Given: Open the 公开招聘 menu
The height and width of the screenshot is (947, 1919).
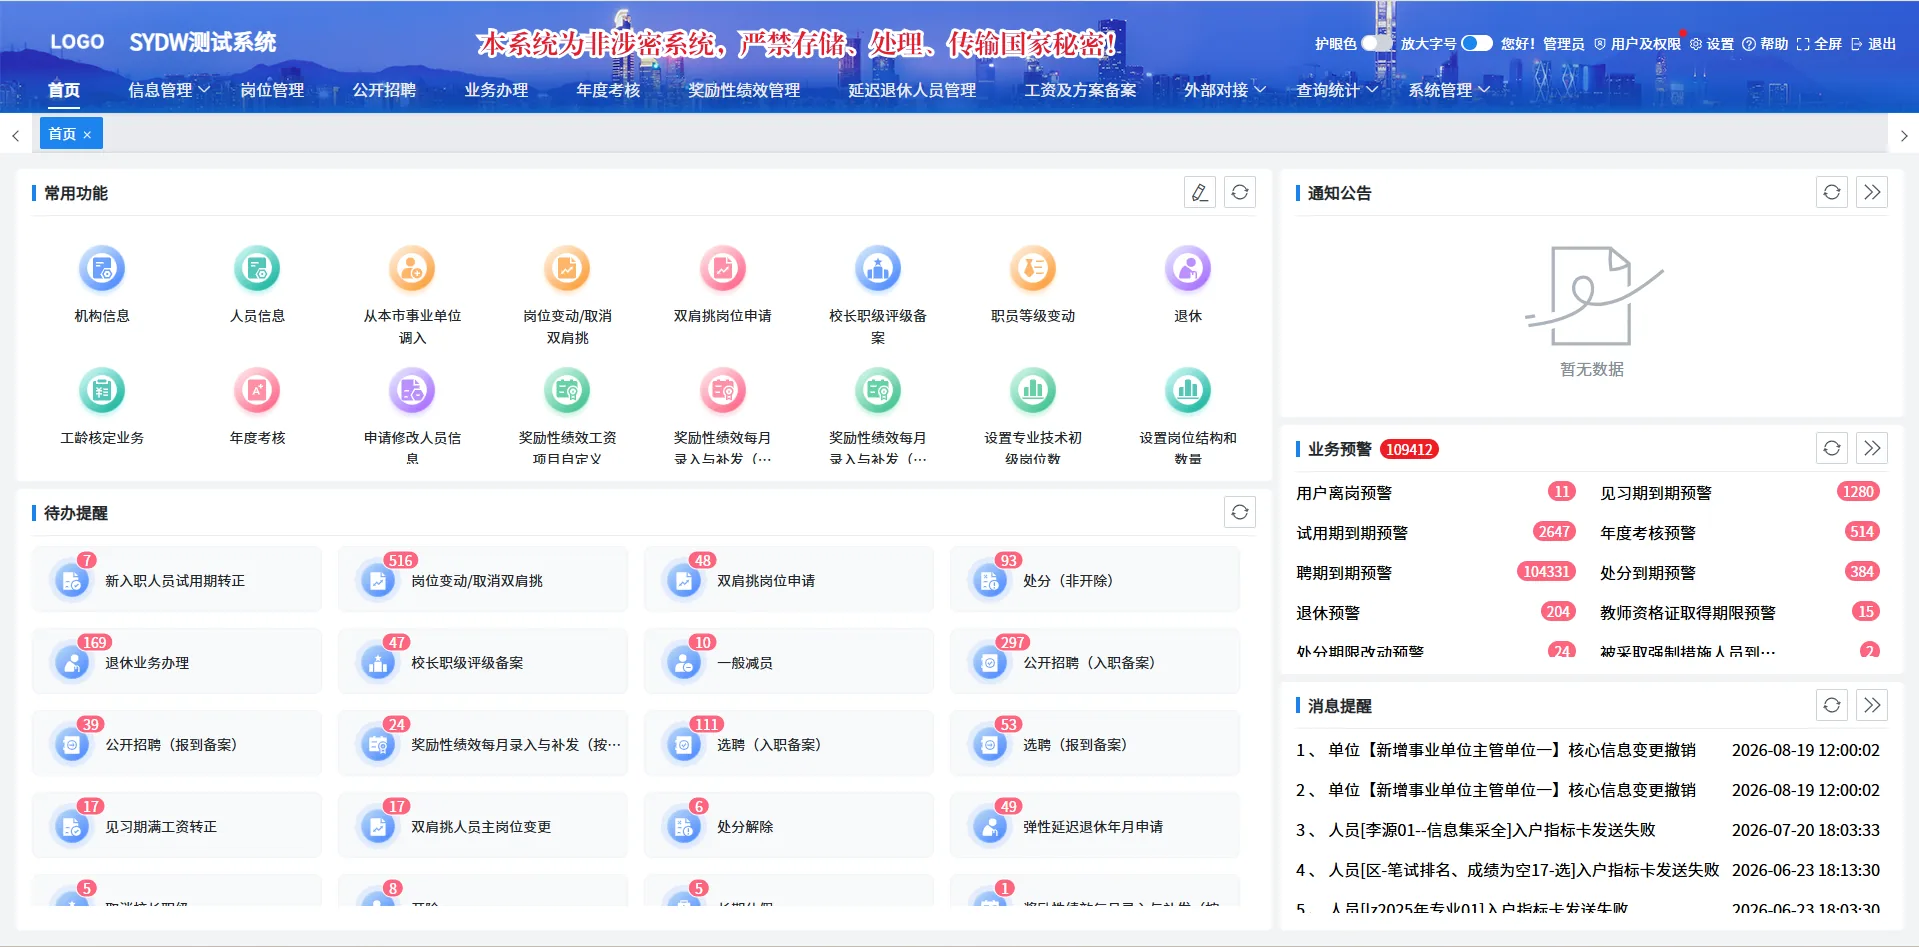Looking at the screenshot, I should click(384, 90).
